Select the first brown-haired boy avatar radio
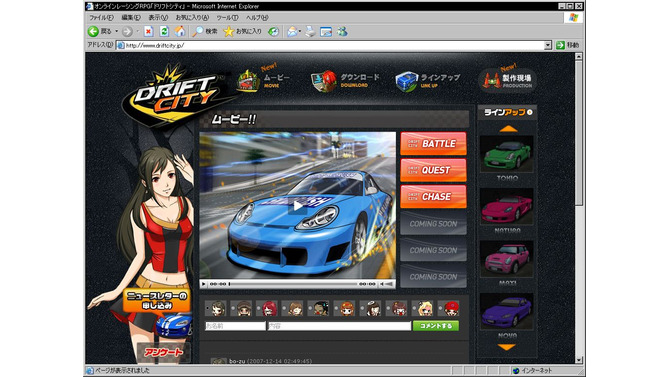Viewport: 670px width, 377px height. [x=207, y=308]
